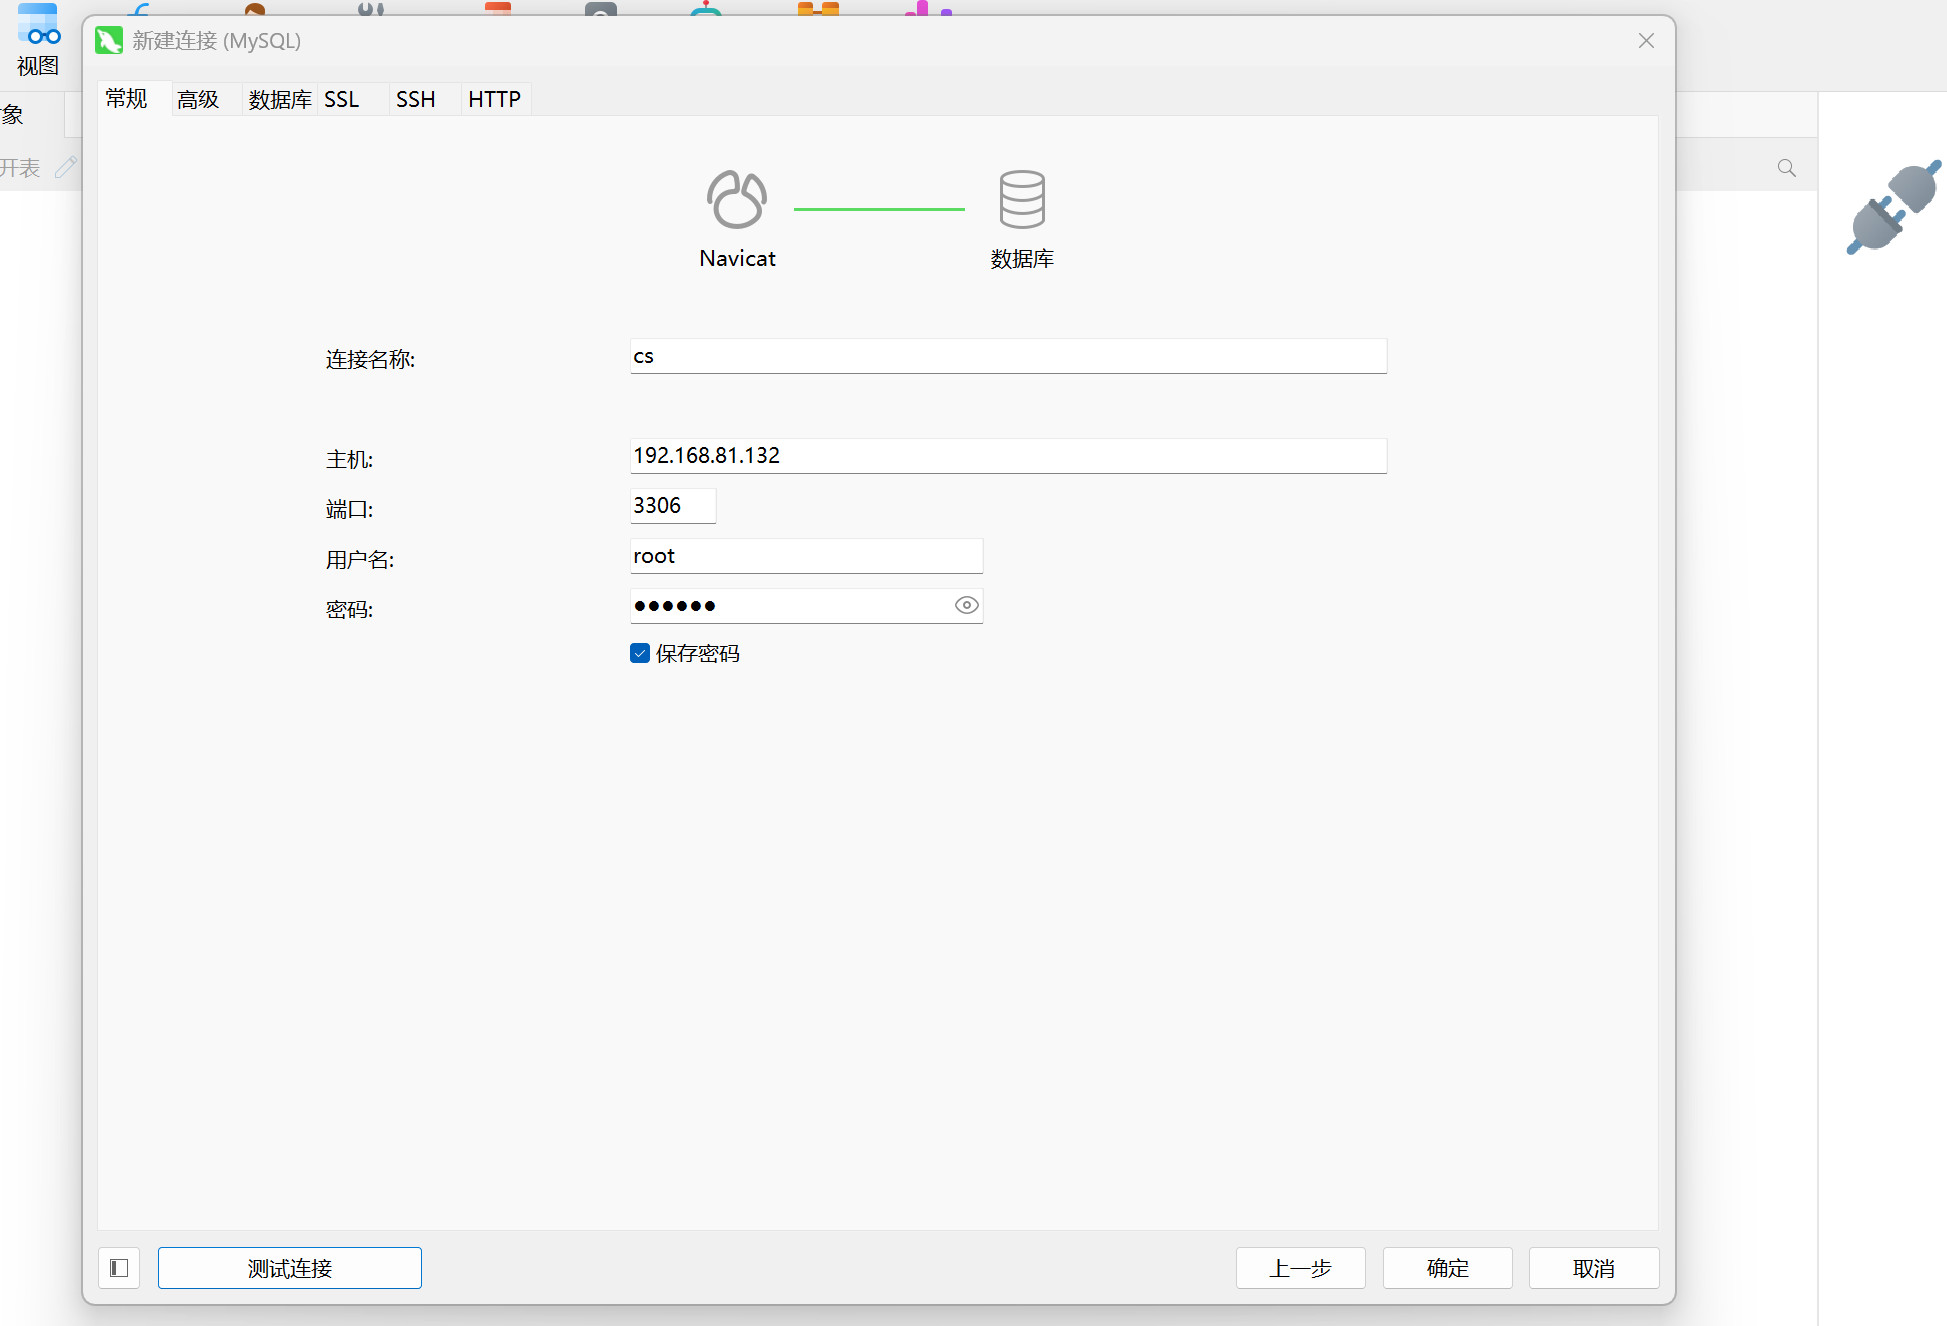1947x1326 pixels.
Task: Uncheck the 保存密码 checkbox
Action: pyautogui.click(x=640, y=653)
